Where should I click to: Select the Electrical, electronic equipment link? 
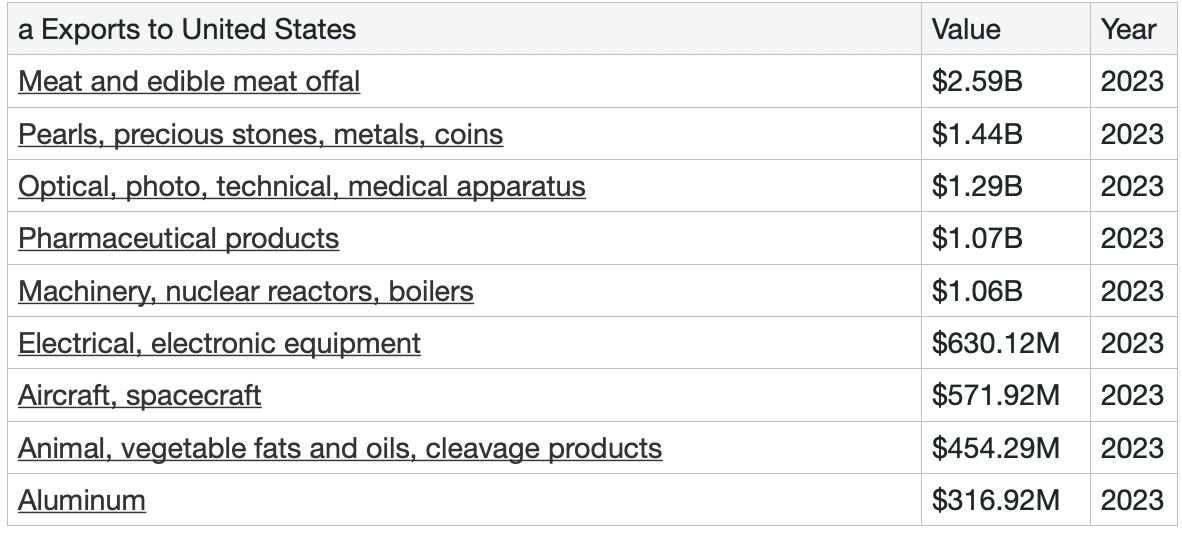tap(219, 343)
